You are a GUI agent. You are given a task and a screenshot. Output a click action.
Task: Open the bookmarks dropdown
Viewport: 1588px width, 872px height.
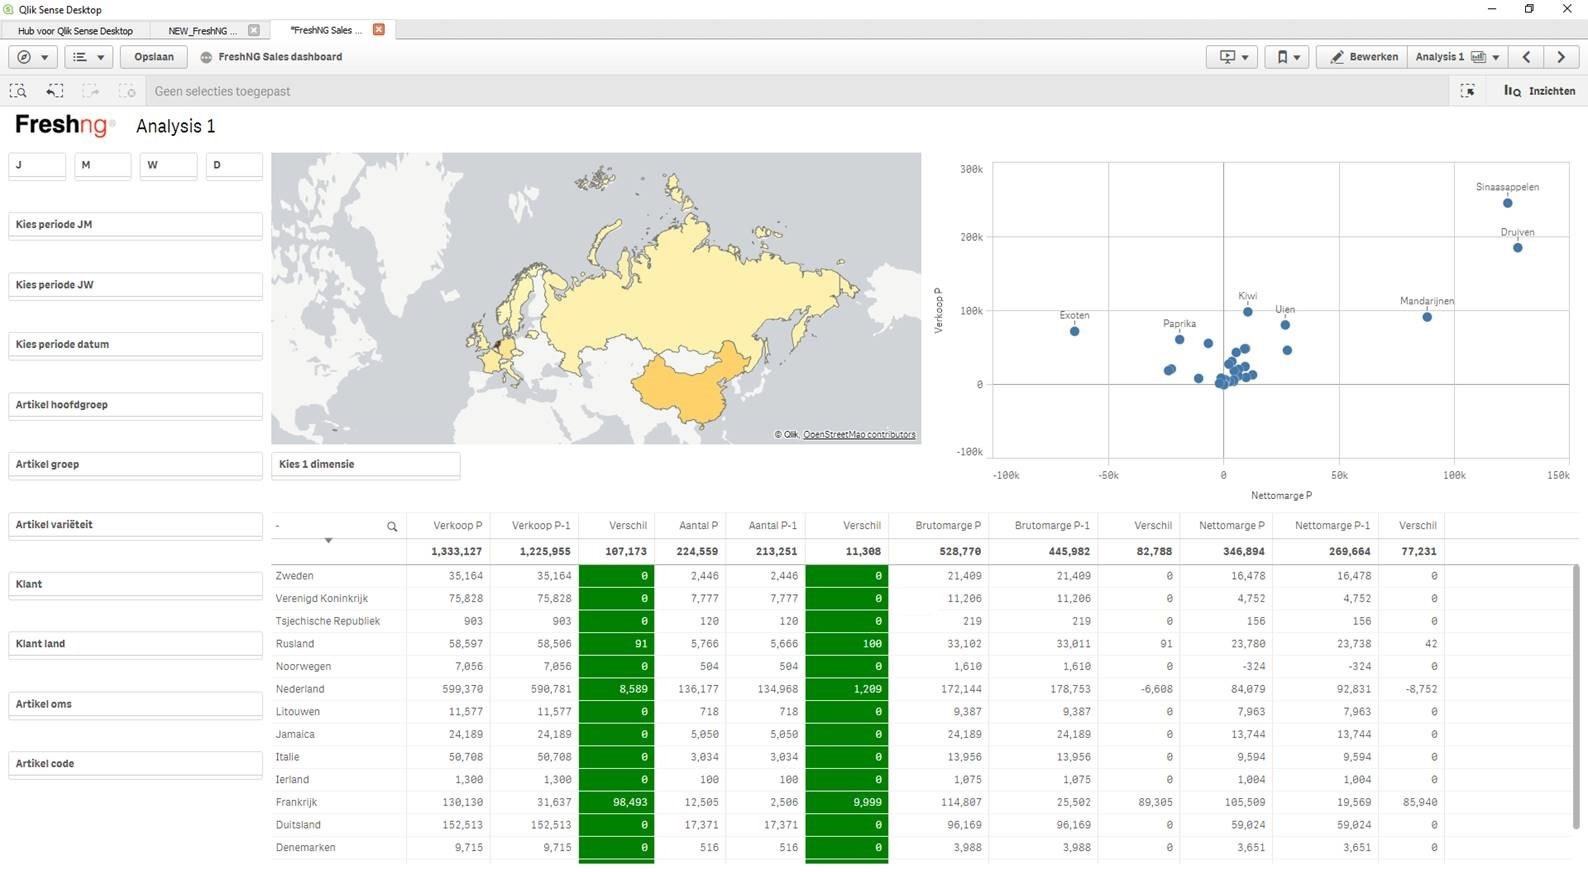click(x=1288, y=57)
